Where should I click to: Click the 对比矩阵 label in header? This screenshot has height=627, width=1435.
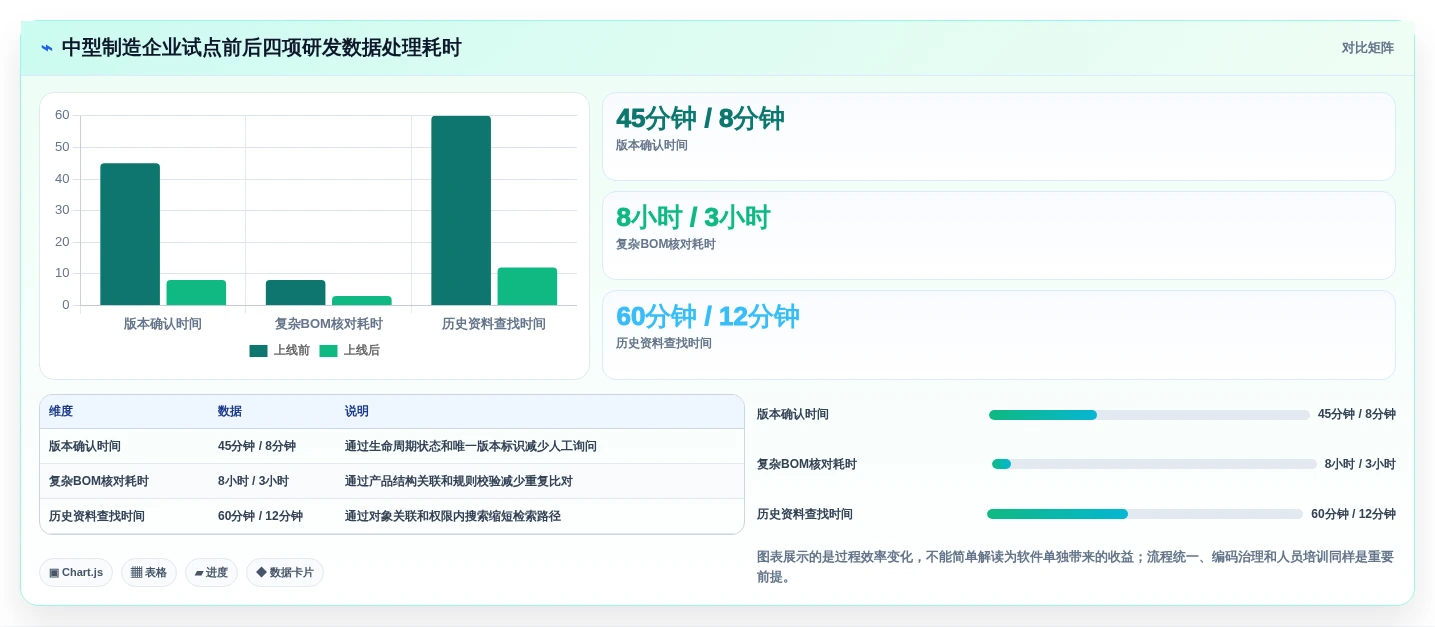pyautogui.click(x=1367, y=48)
